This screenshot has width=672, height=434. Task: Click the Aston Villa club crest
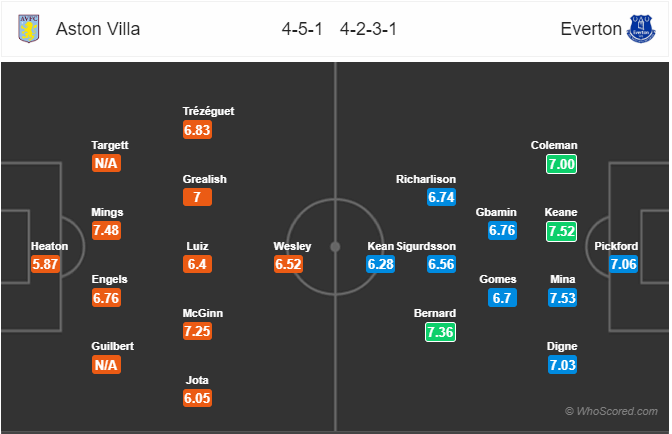pyautogui.click(x=29, y=29)
